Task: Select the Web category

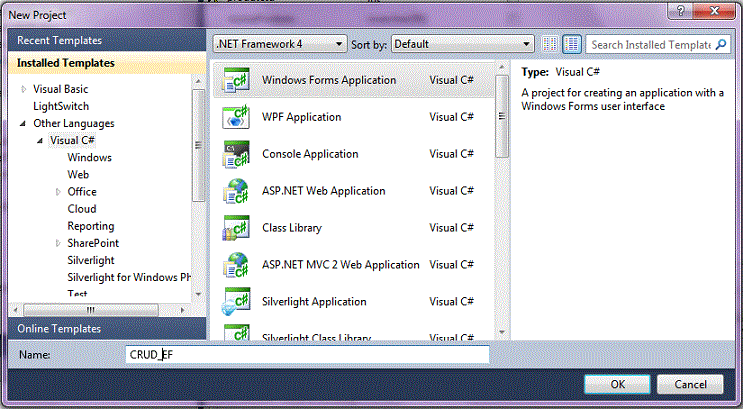Action: (78, 174)
